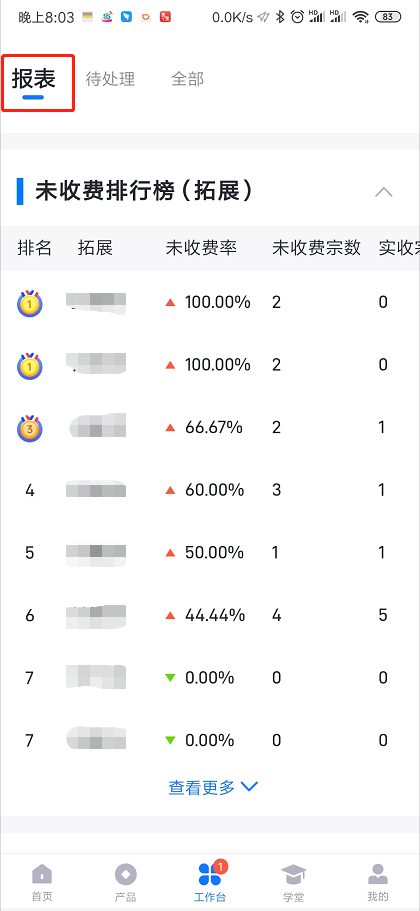The height and width of the screenshot is (911, 420).
Task: Tap the 未收费宗数 column header
Action: coord(317,248)
